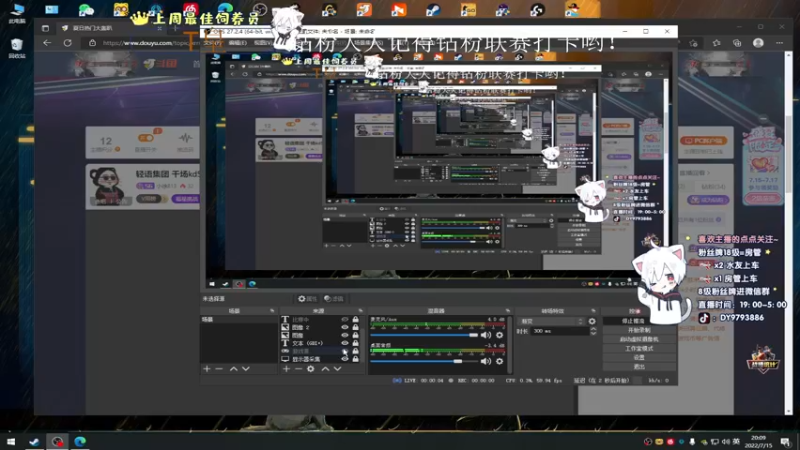800x450 pixels.
Task: Toggle the lock on the 文本 (GDI+) source
Action: pyautogui.click(x=356, y=343)
